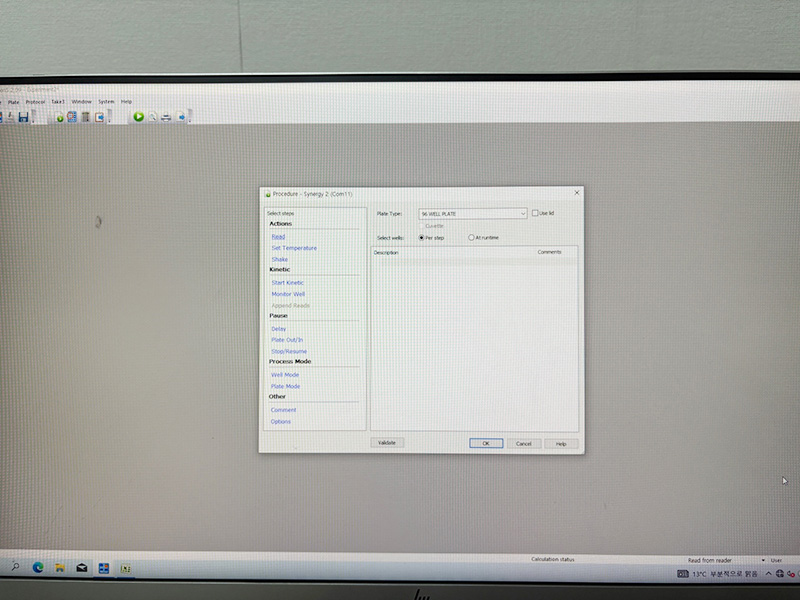Open File Explorer from the taskbar
This screenshot has height=600, width=800.
click(x=60, y=567)
